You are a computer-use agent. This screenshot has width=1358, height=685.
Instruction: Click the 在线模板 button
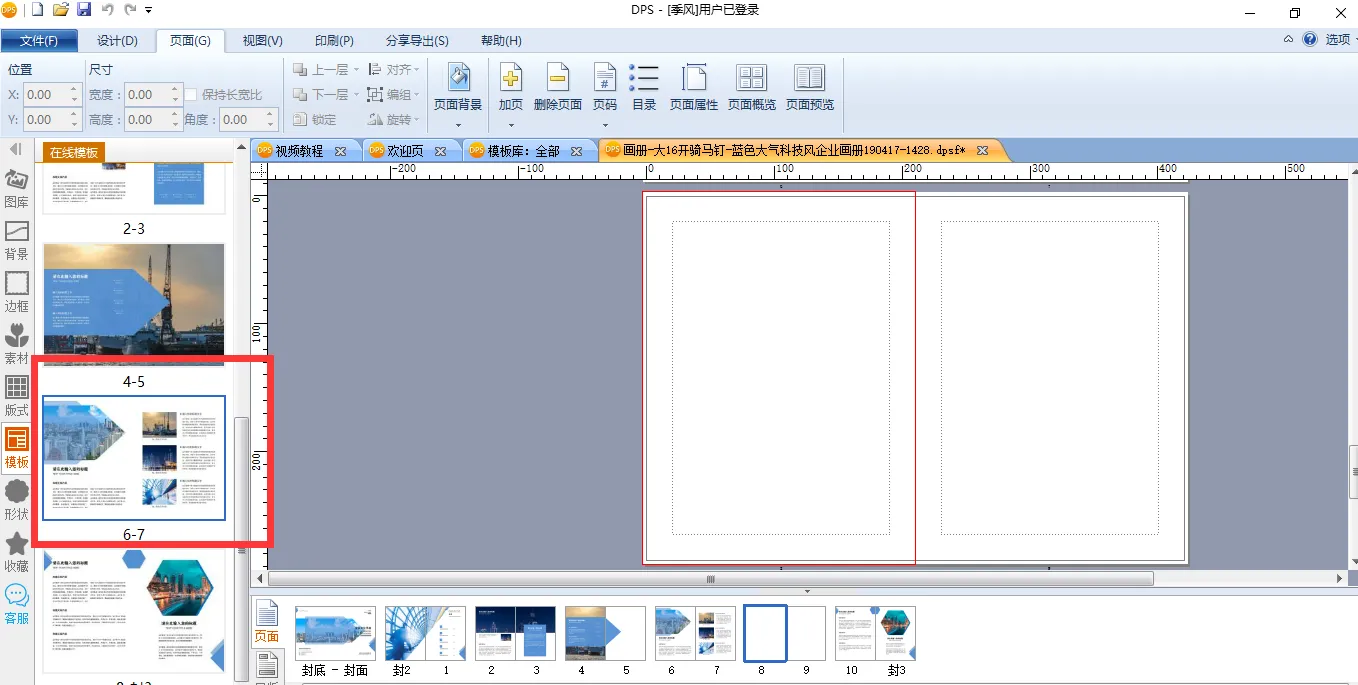(75, 153)
